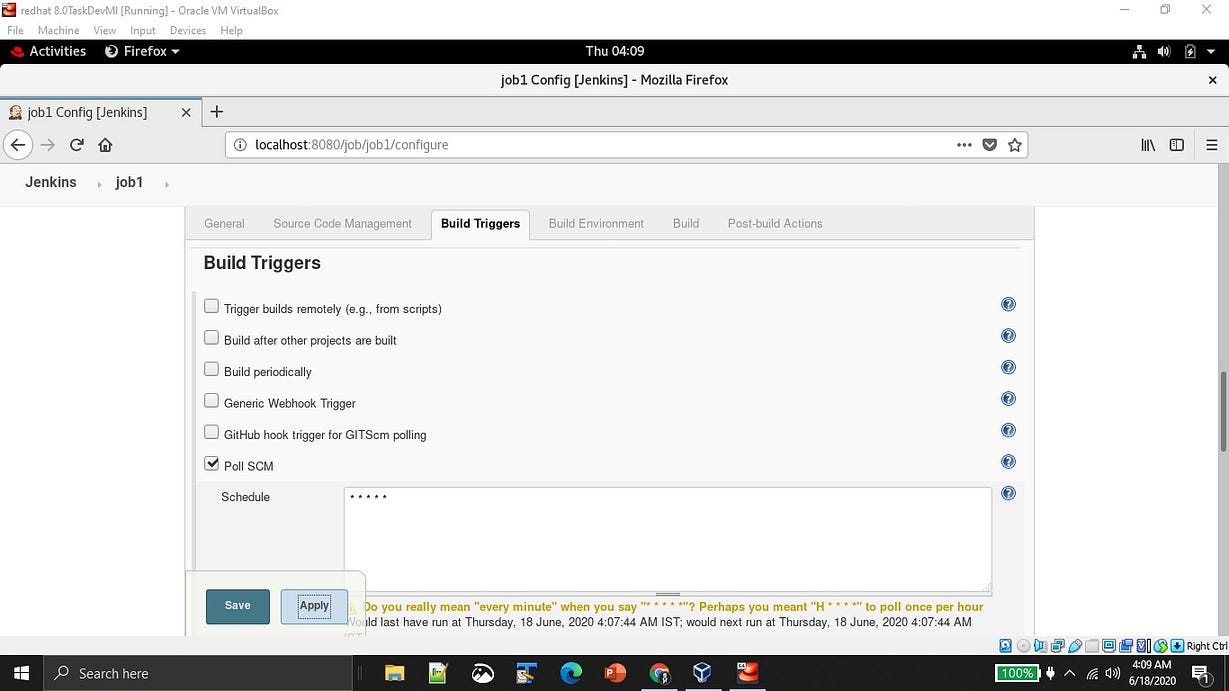Click inside the Schedule text area
Image resolution: width=1229 pixels, height=691 pixels.
pos(667,539)
